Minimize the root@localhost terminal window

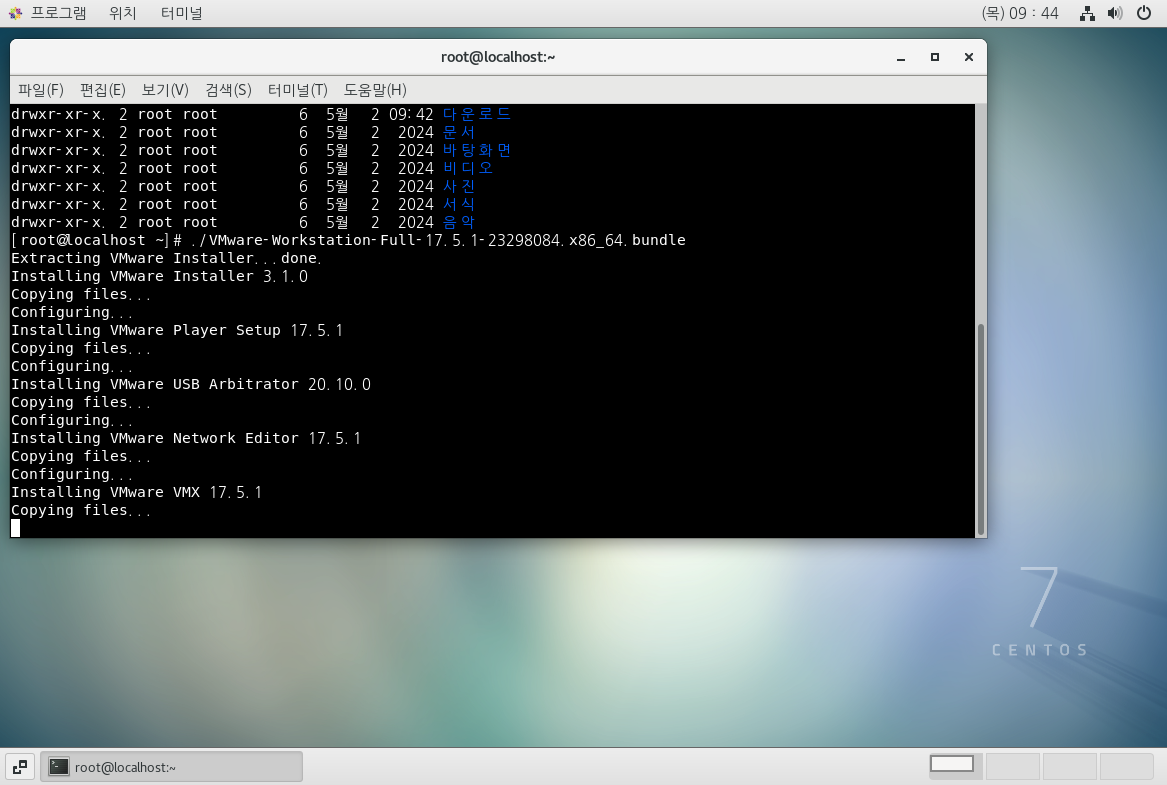tap(901, 57)
